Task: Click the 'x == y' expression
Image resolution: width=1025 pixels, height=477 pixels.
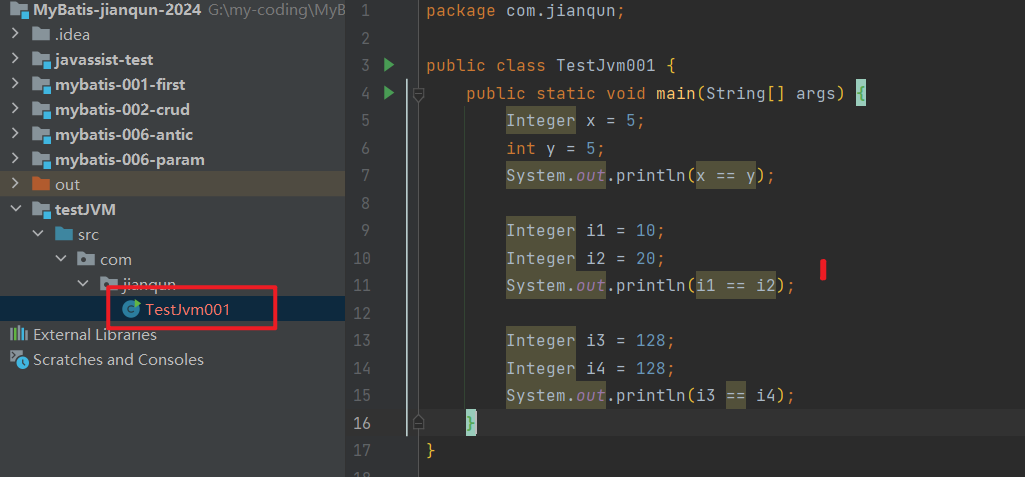Action: [x=726, y=176]
